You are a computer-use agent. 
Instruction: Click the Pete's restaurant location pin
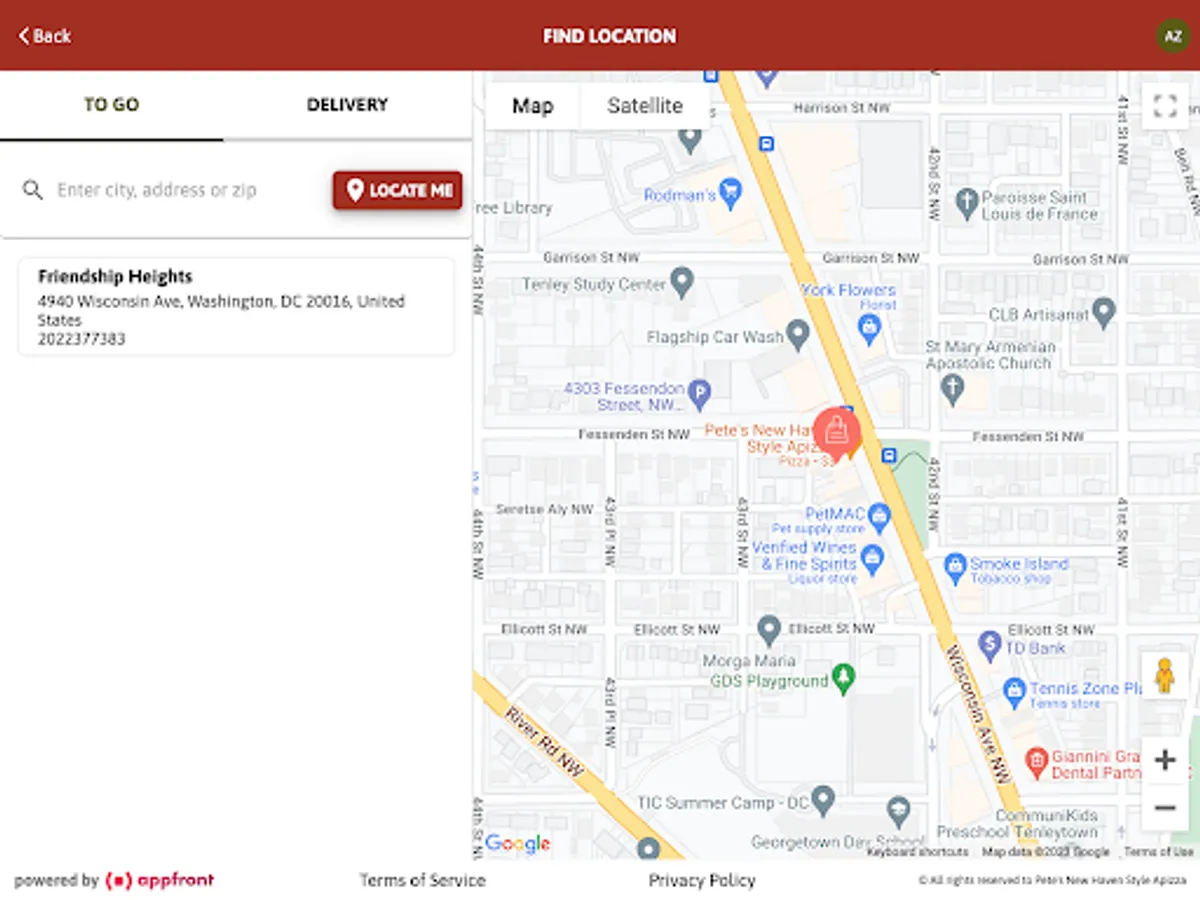(x=836, y=433)
